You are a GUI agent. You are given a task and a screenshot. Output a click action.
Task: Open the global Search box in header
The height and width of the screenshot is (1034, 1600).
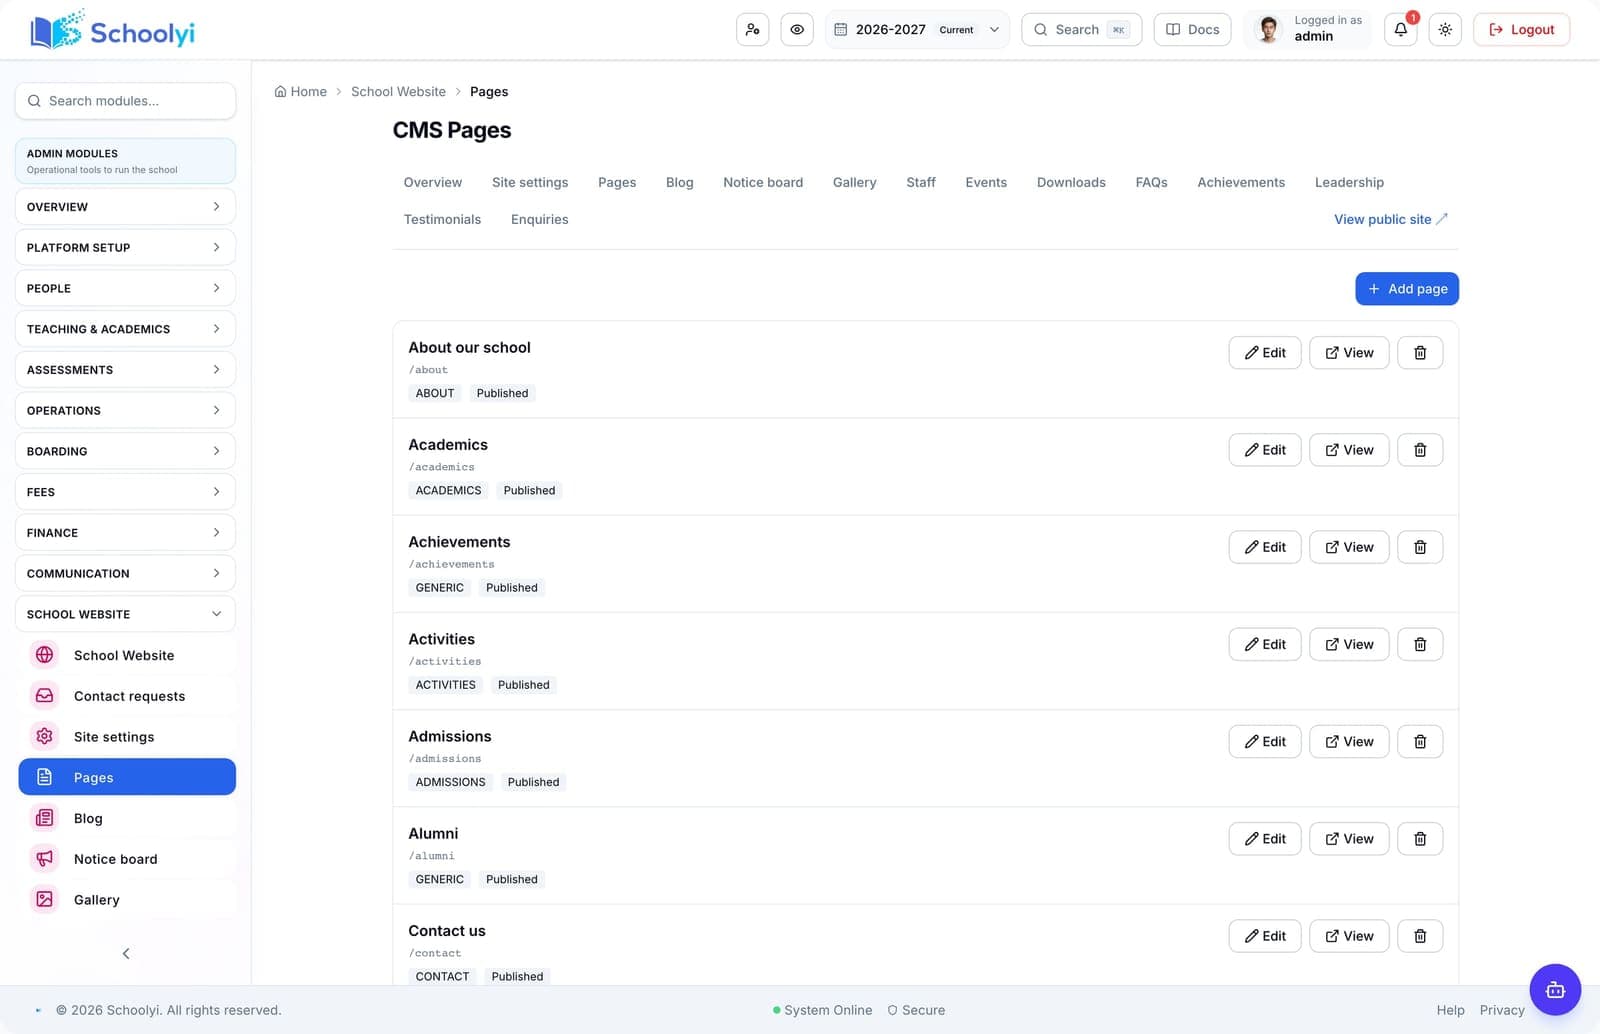1082,30
